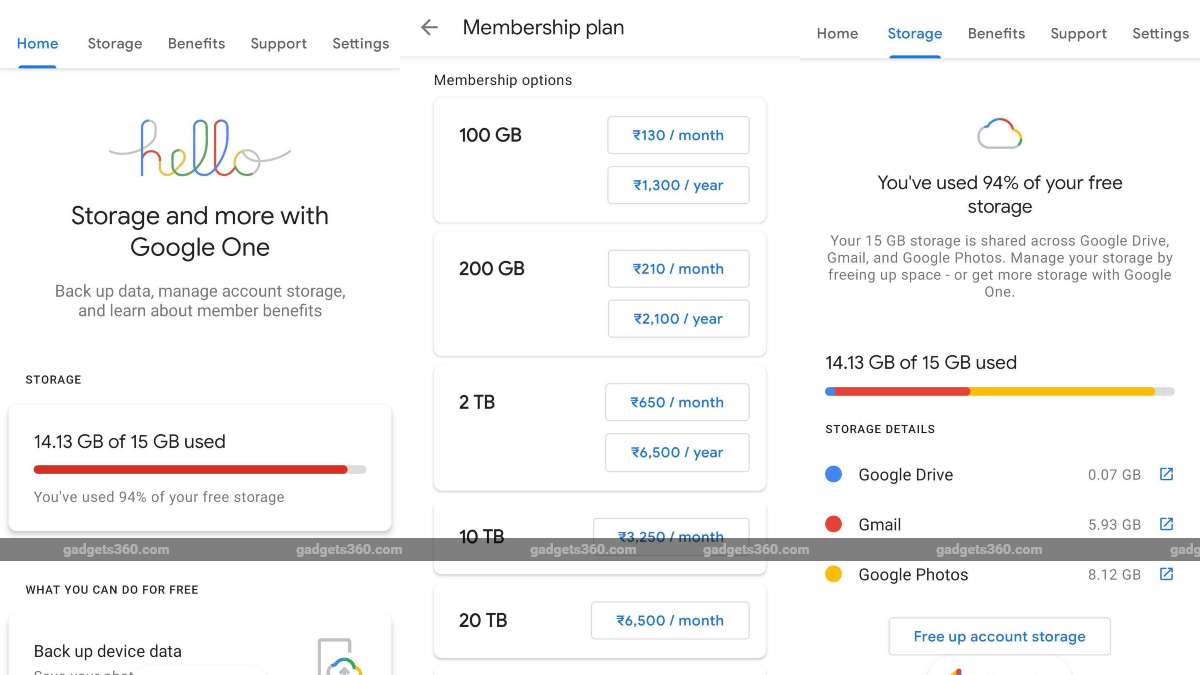Choose 100 GB plan at ₹130 / month
1200x675 pixels.
678,135
